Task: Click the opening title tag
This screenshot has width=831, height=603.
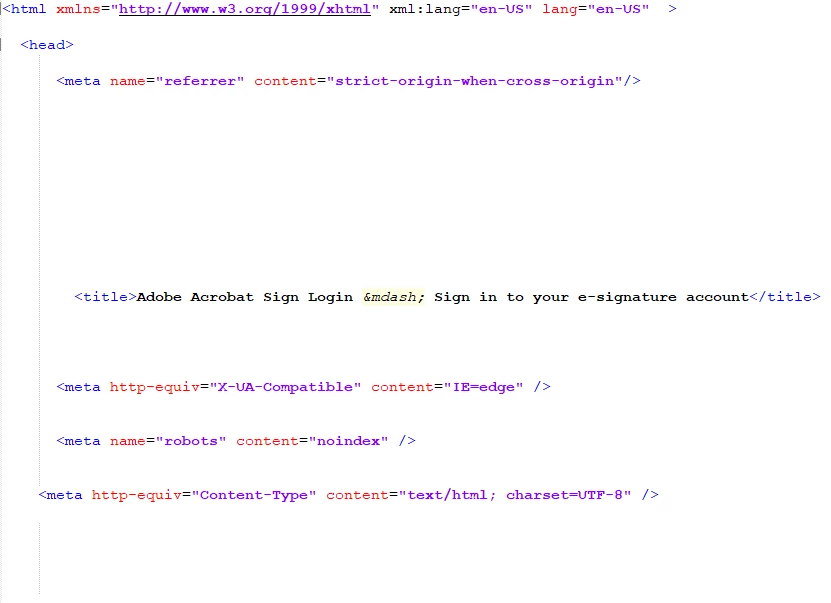Action: coord(105,297)
